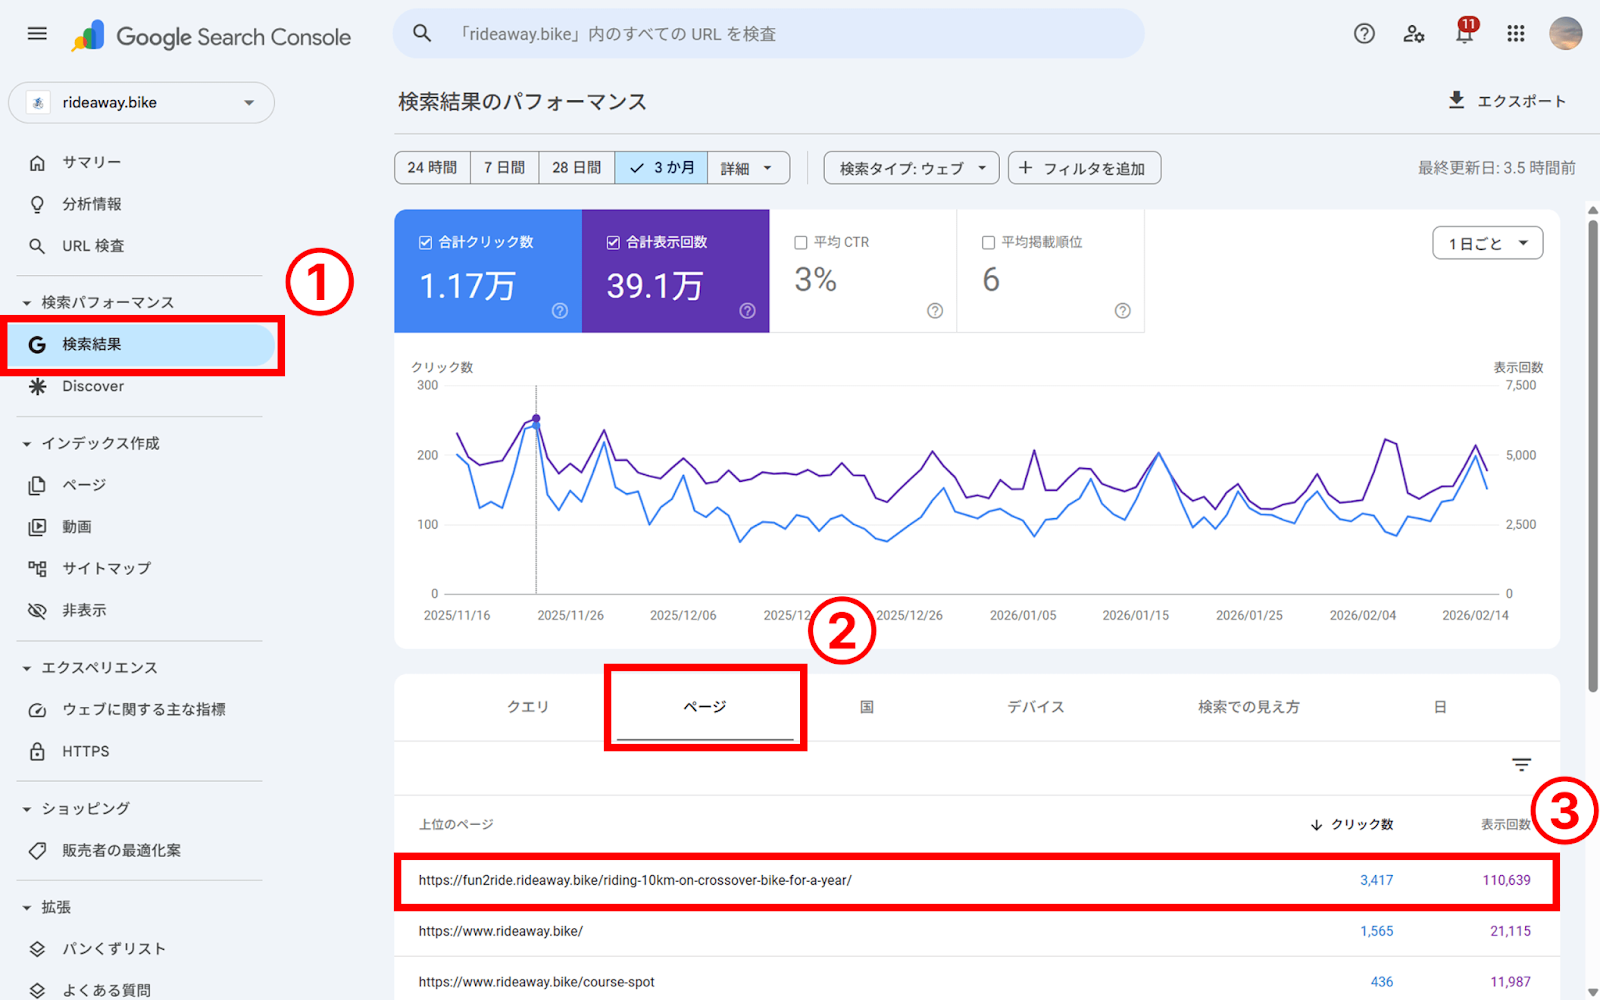
Task: Enable the 平均CTR metric checkbox
Action: (x=800, y=241)
